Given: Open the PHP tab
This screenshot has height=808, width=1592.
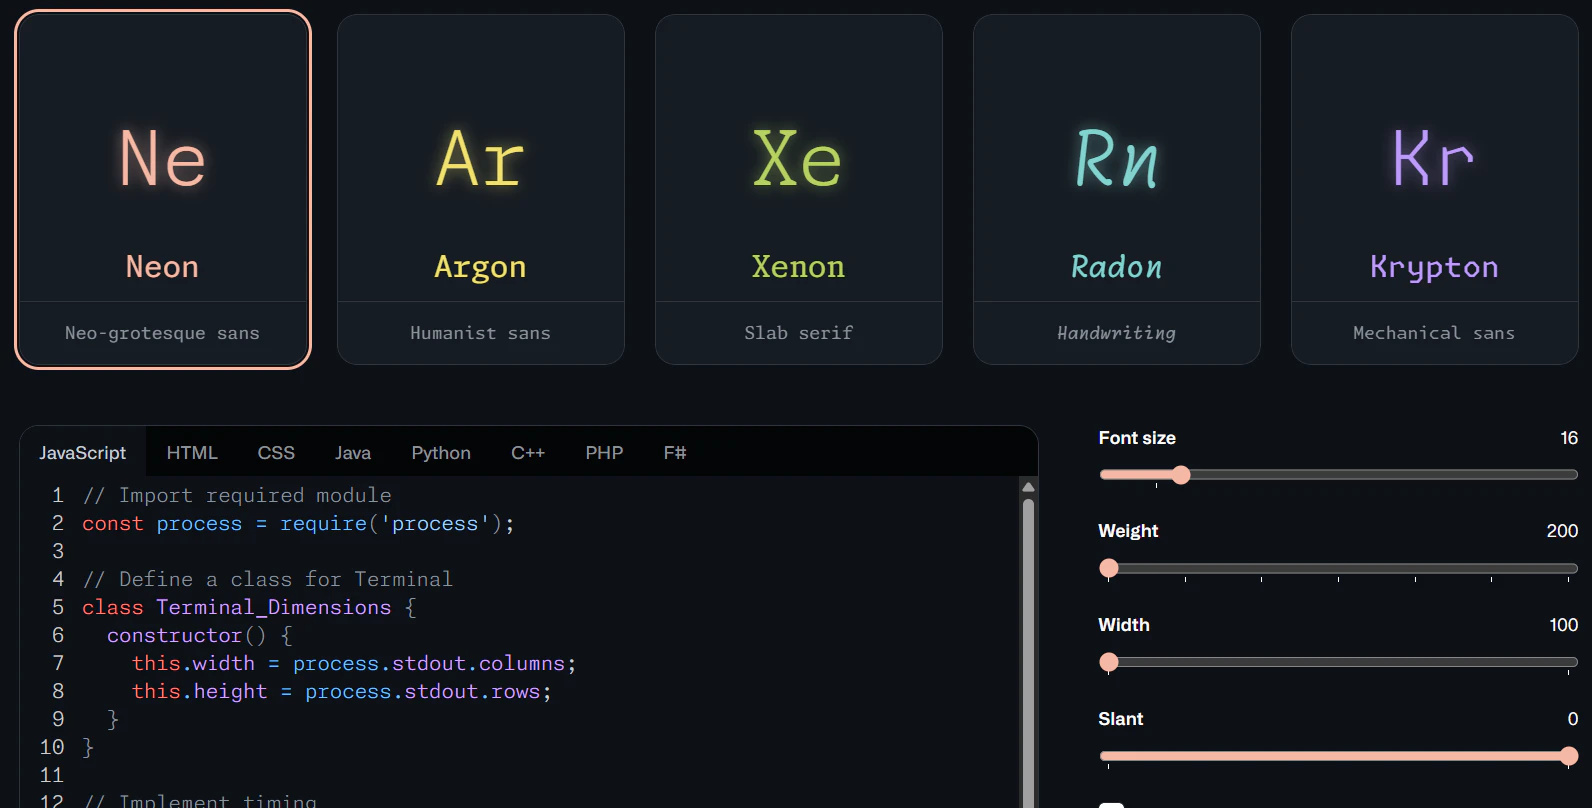Looking at the screenshot, I should pos(604,453).
